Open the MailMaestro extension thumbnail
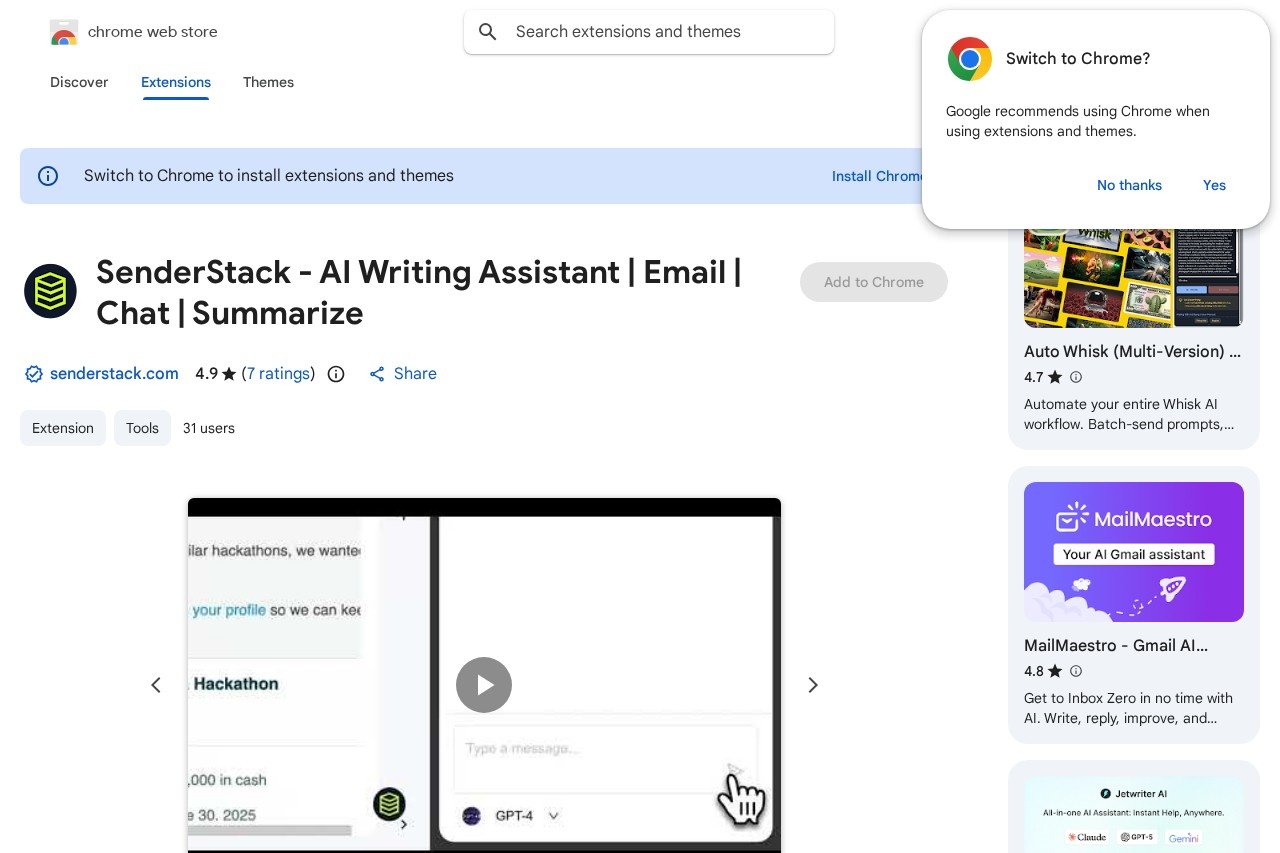This screenshot has height=853, width=1280. pos(1133,552)
